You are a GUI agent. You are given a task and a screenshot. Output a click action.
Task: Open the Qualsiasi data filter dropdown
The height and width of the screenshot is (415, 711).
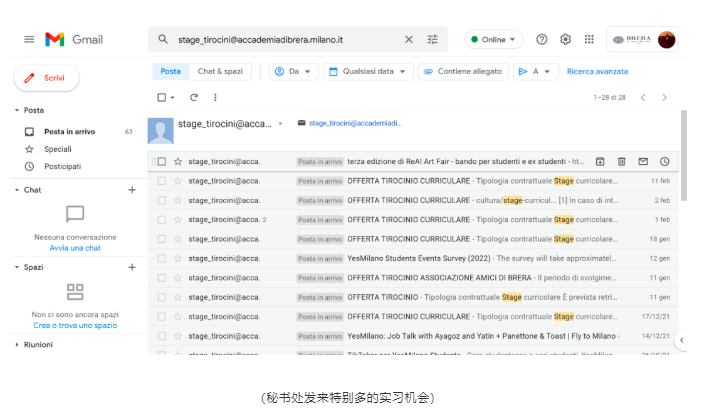click(368, 71)
